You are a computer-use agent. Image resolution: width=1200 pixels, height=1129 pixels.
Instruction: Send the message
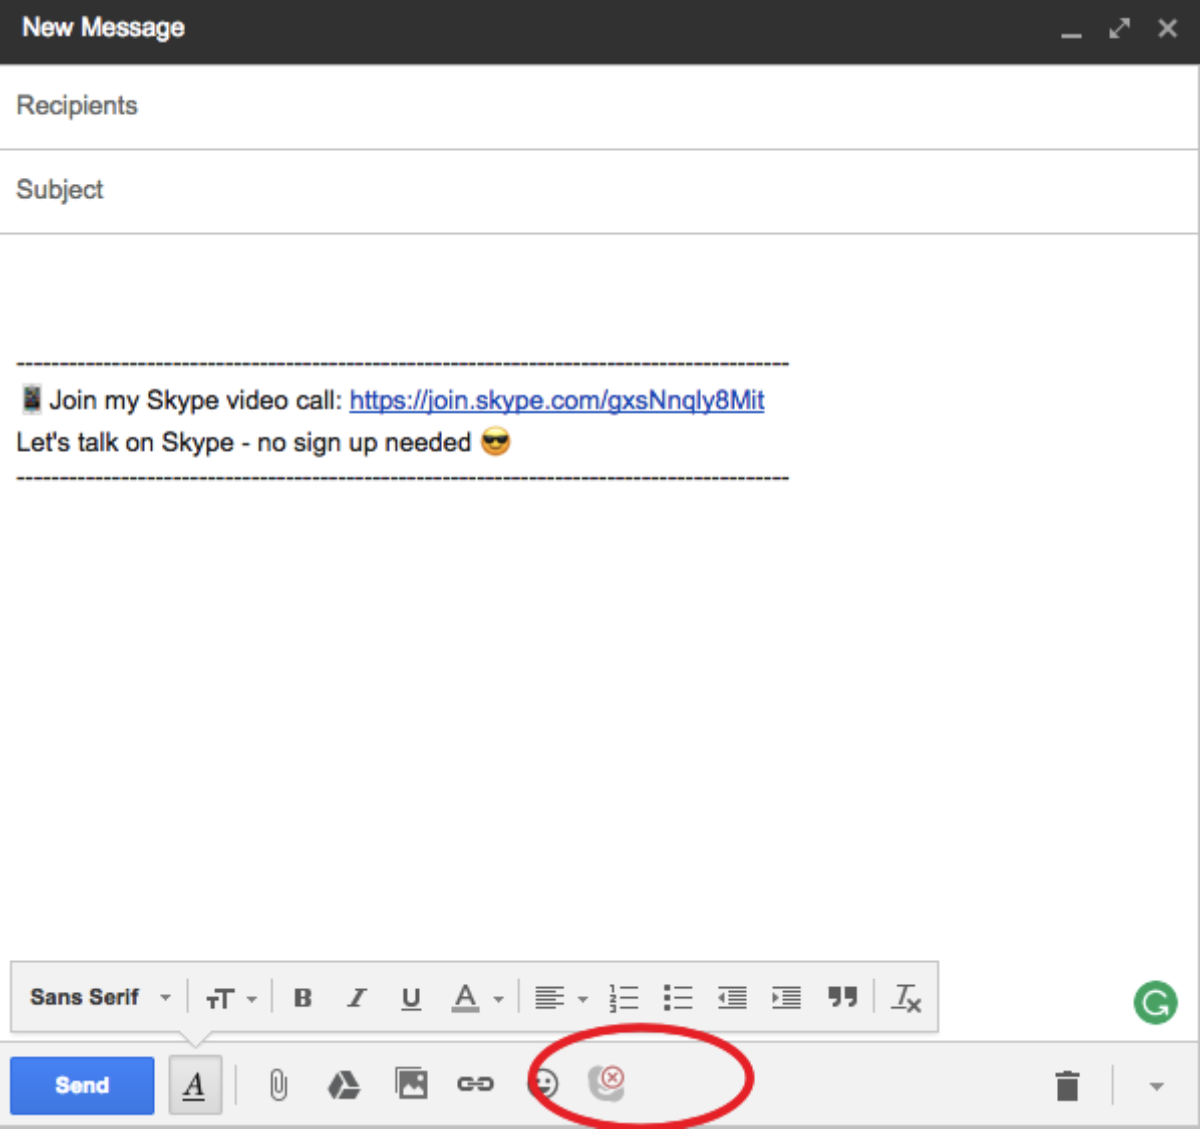click(82, 1085)
